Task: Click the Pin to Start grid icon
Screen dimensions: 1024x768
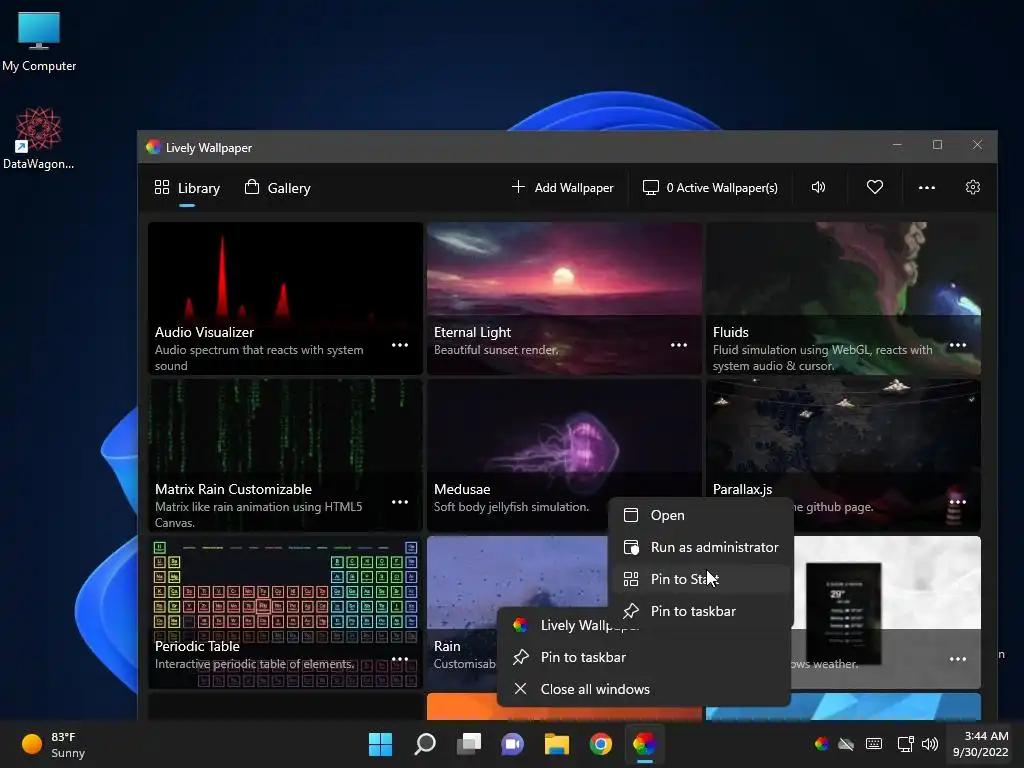Action: [631, 579]
